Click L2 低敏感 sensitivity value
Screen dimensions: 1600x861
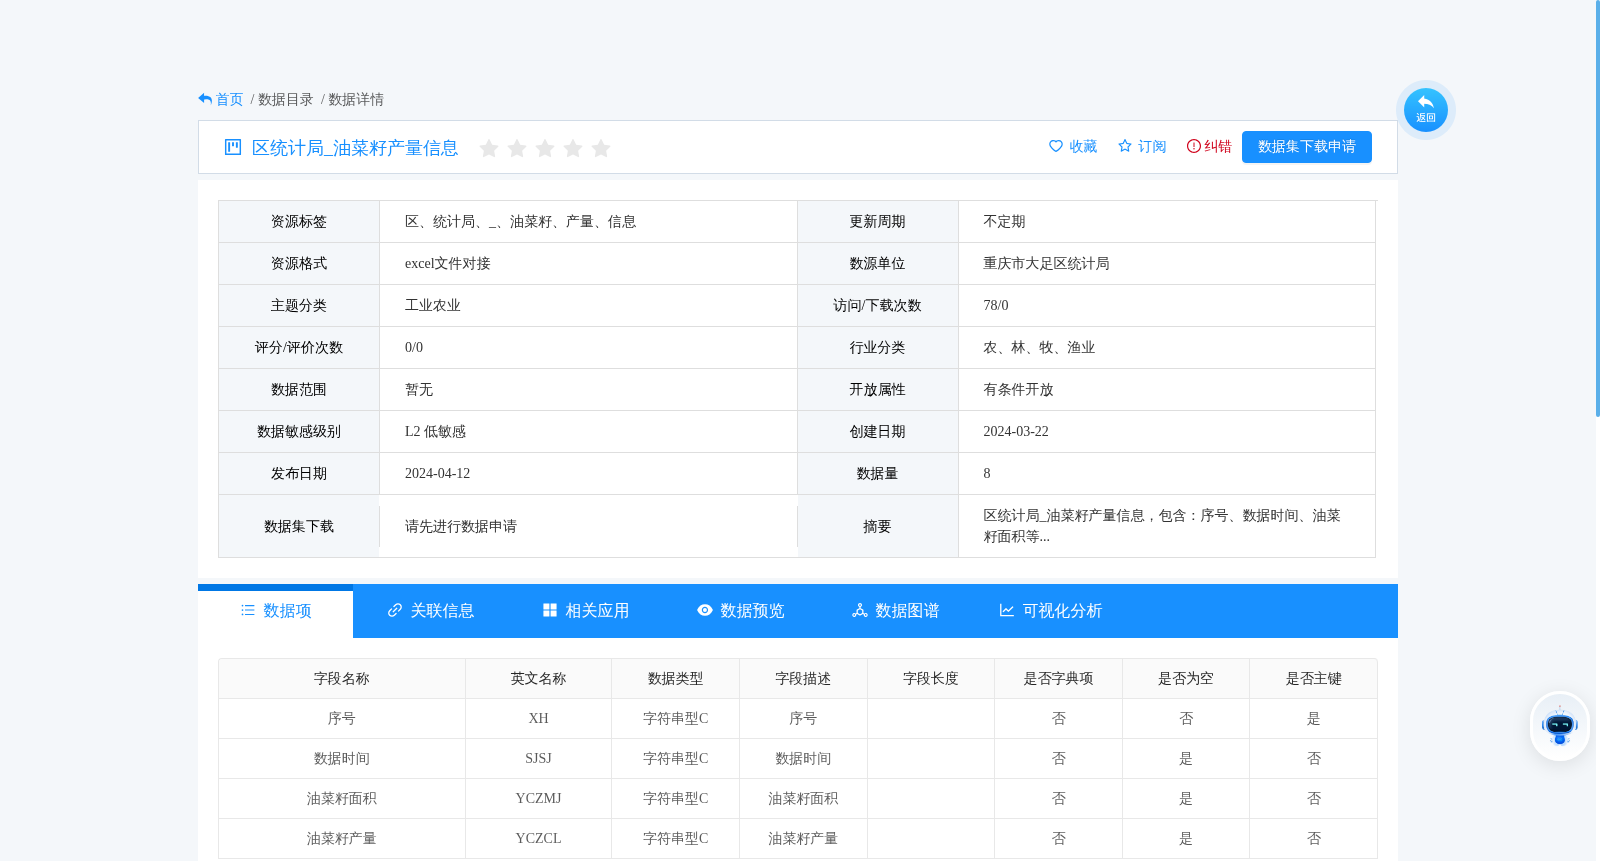tap(435, 432)
